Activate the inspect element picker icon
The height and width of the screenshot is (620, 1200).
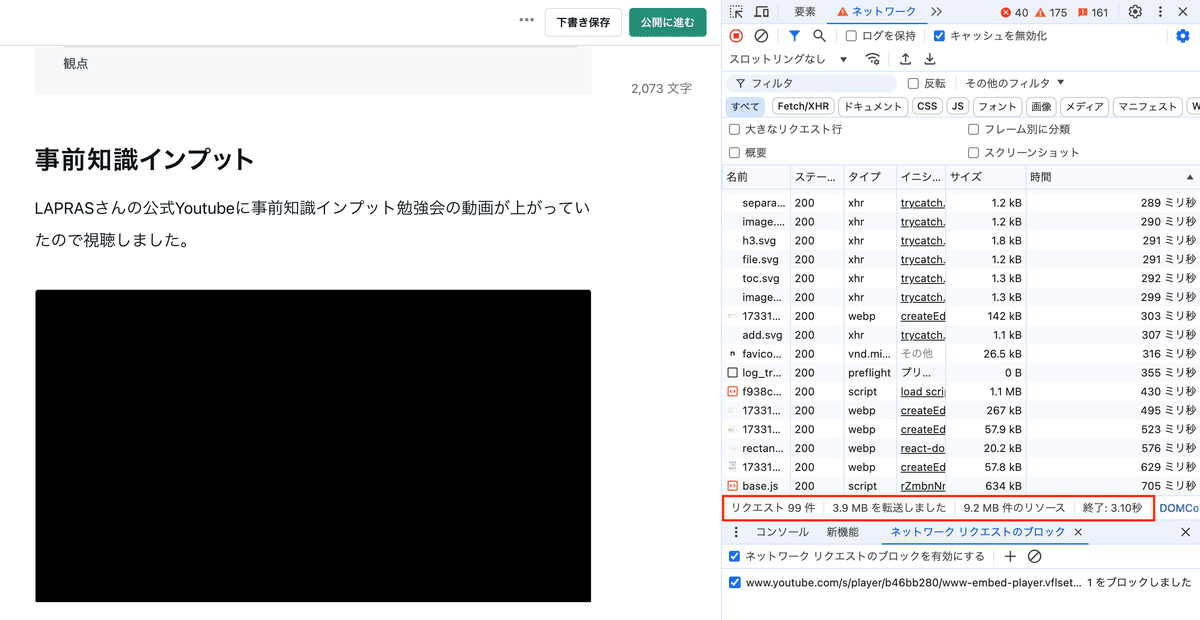coord(736,12)
